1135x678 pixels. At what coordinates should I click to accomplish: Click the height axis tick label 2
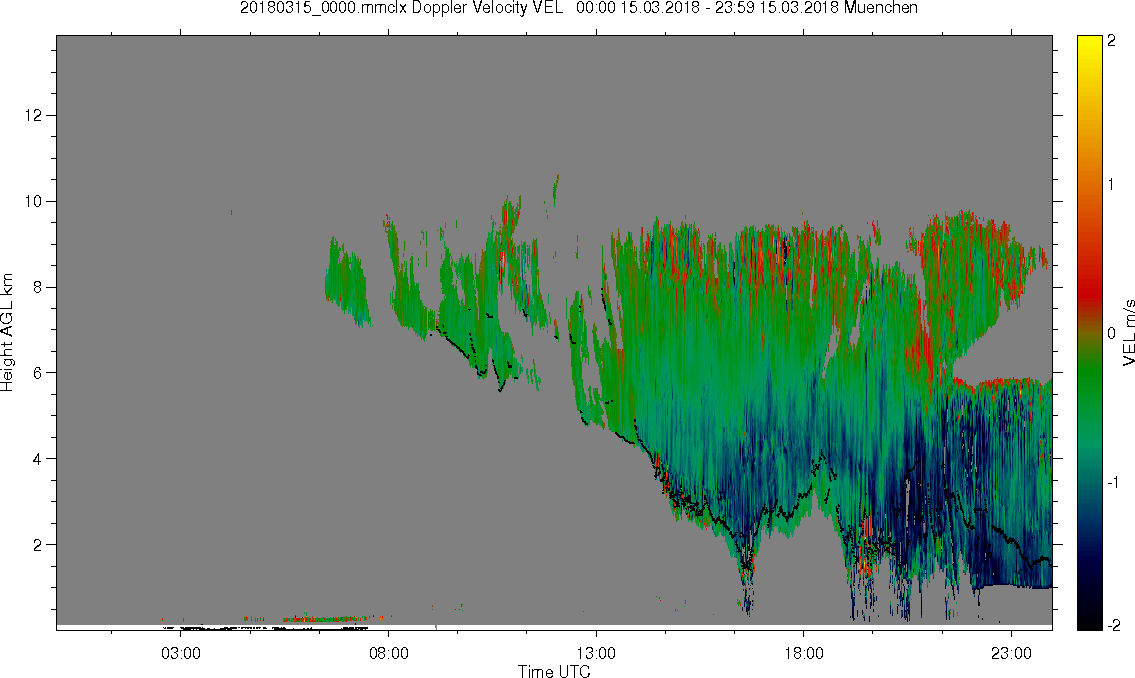tap(38, 544)
